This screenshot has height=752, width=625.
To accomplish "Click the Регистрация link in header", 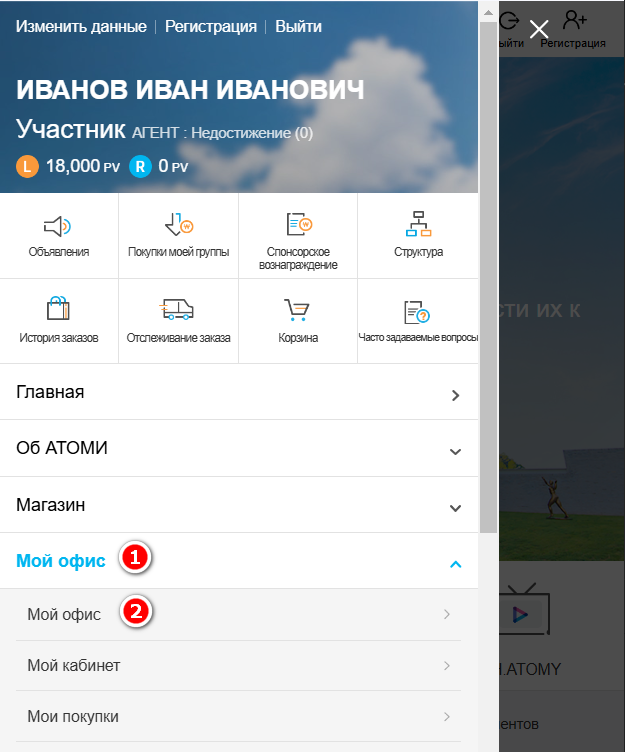I will (210, 27).
